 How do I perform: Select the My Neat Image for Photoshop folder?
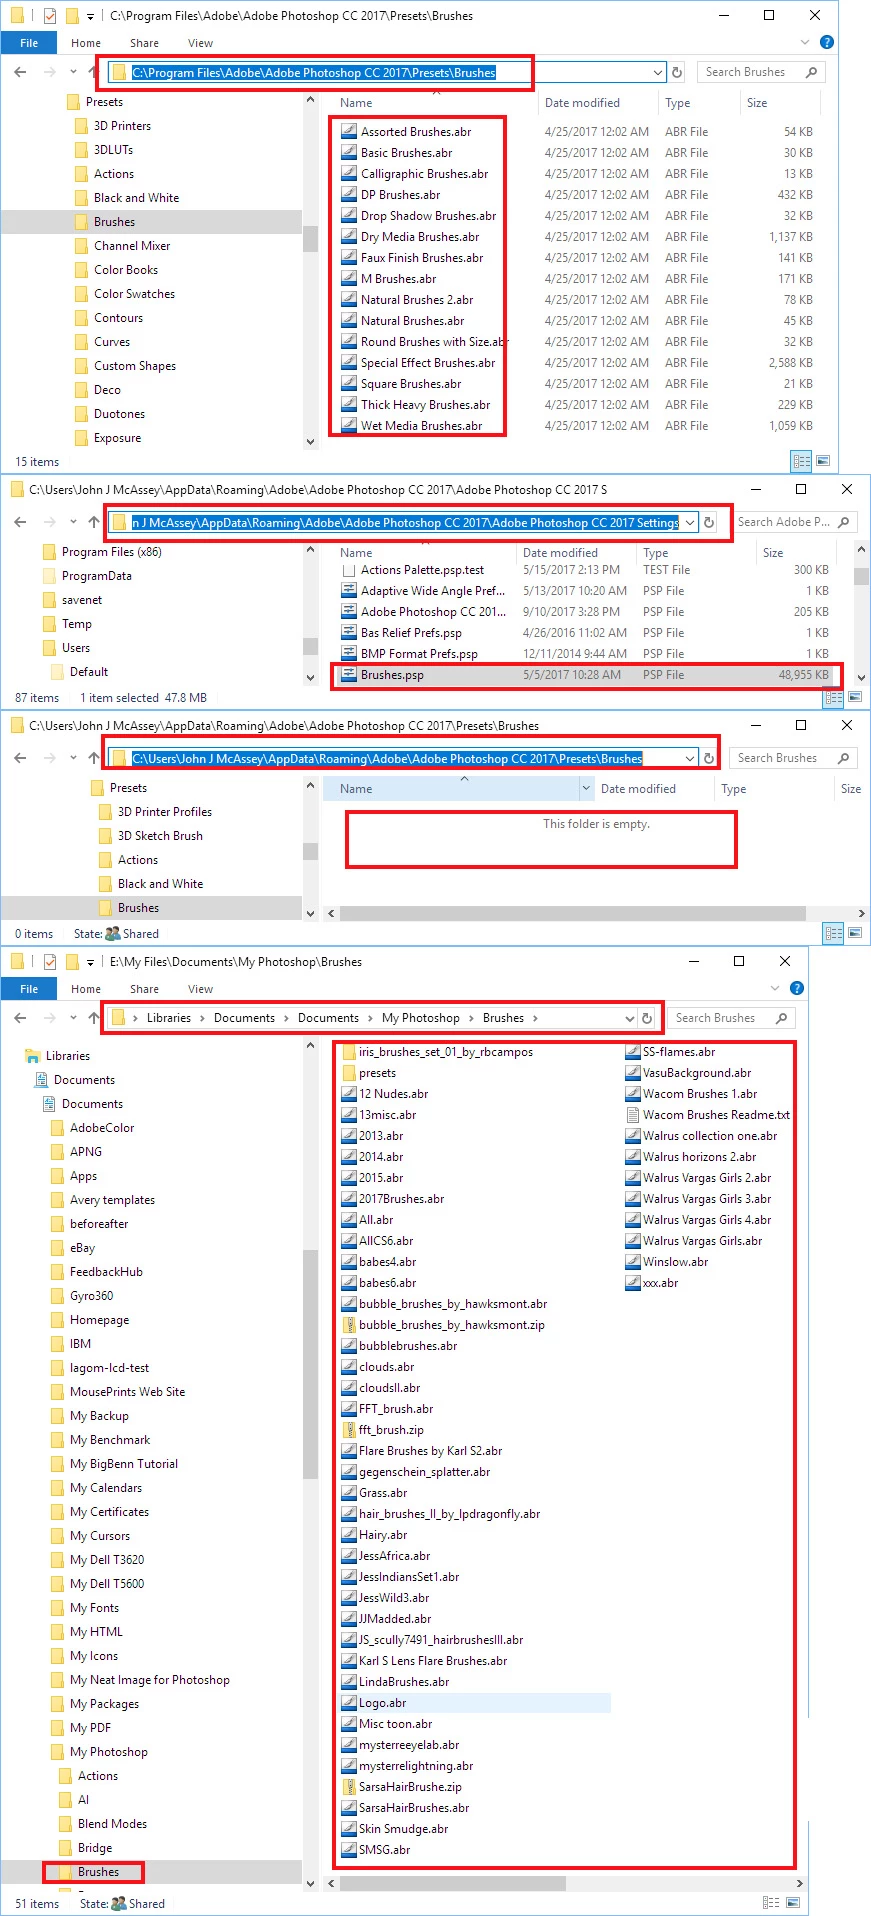[x=140, y=1680]
